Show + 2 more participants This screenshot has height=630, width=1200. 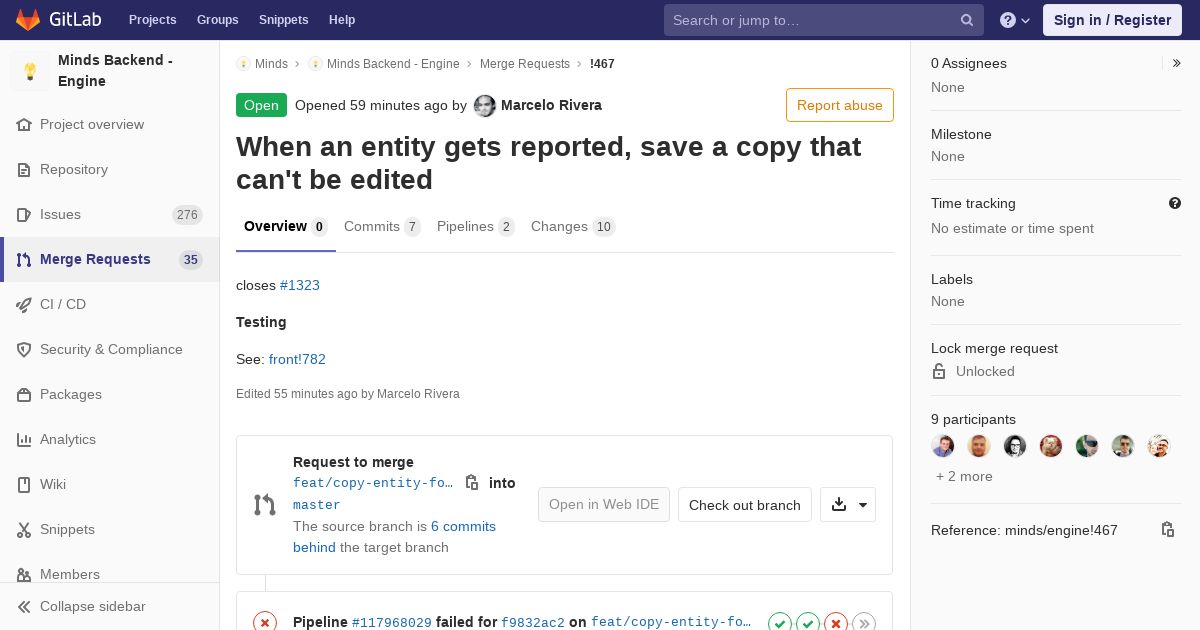pos(964,476)
